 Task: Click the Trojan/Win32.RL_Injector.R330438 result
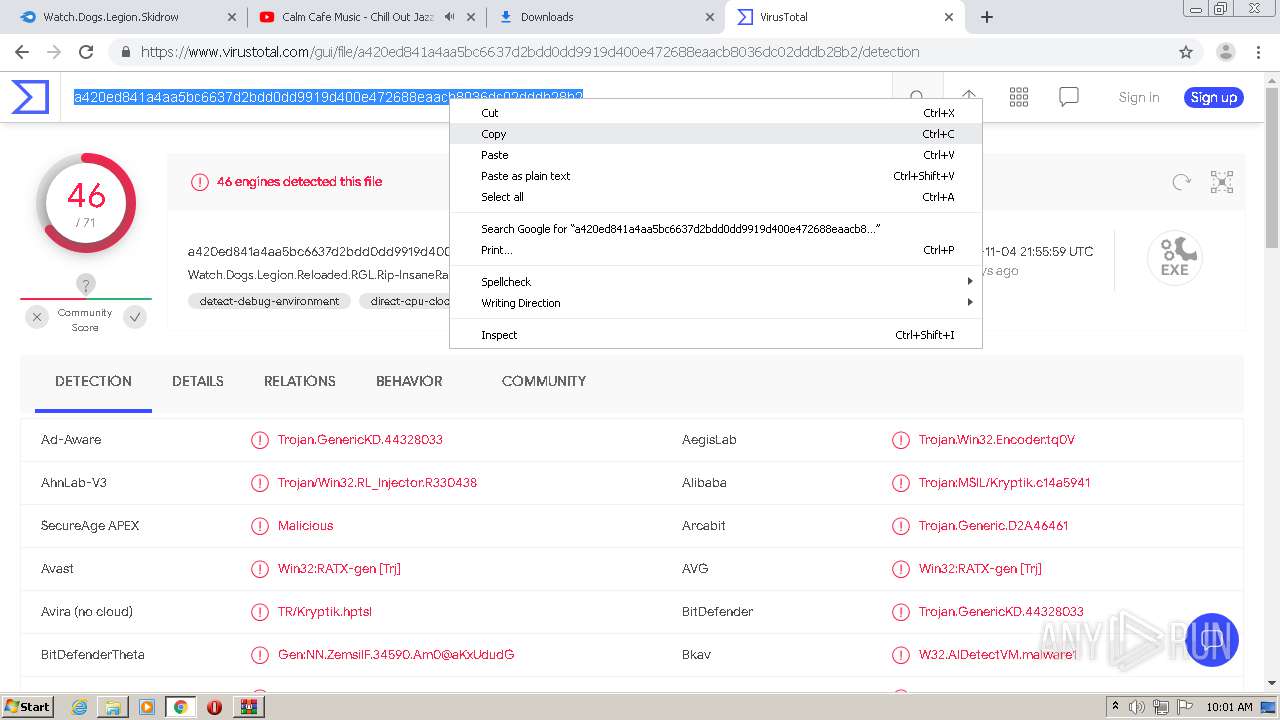[377, 483]
